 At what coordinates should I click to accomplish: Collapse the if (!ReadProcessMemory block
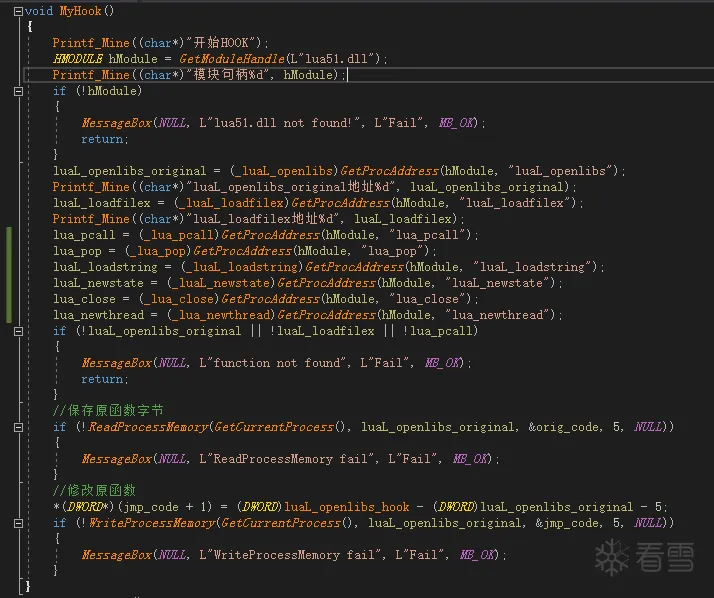pyautogui.click(x=18, y=428)
